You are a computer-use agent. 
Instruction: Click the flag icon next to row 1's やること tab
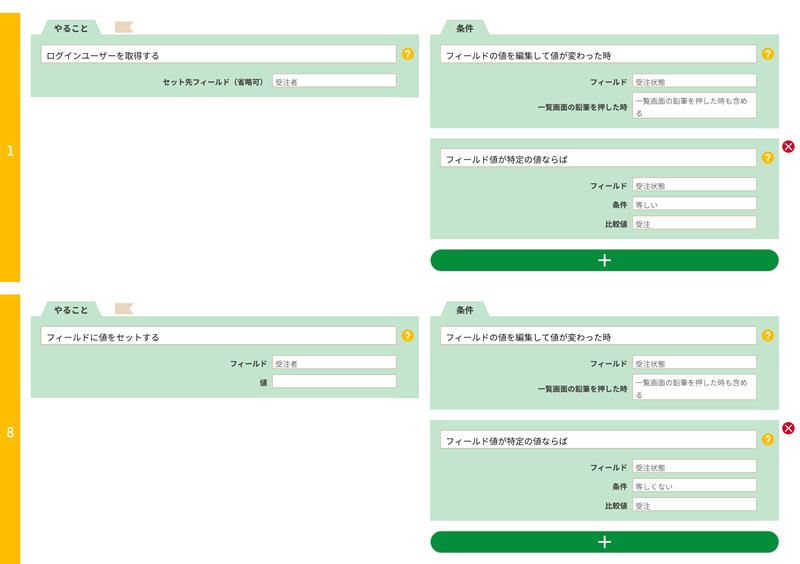pyautogui.click(x=124, y=27)
